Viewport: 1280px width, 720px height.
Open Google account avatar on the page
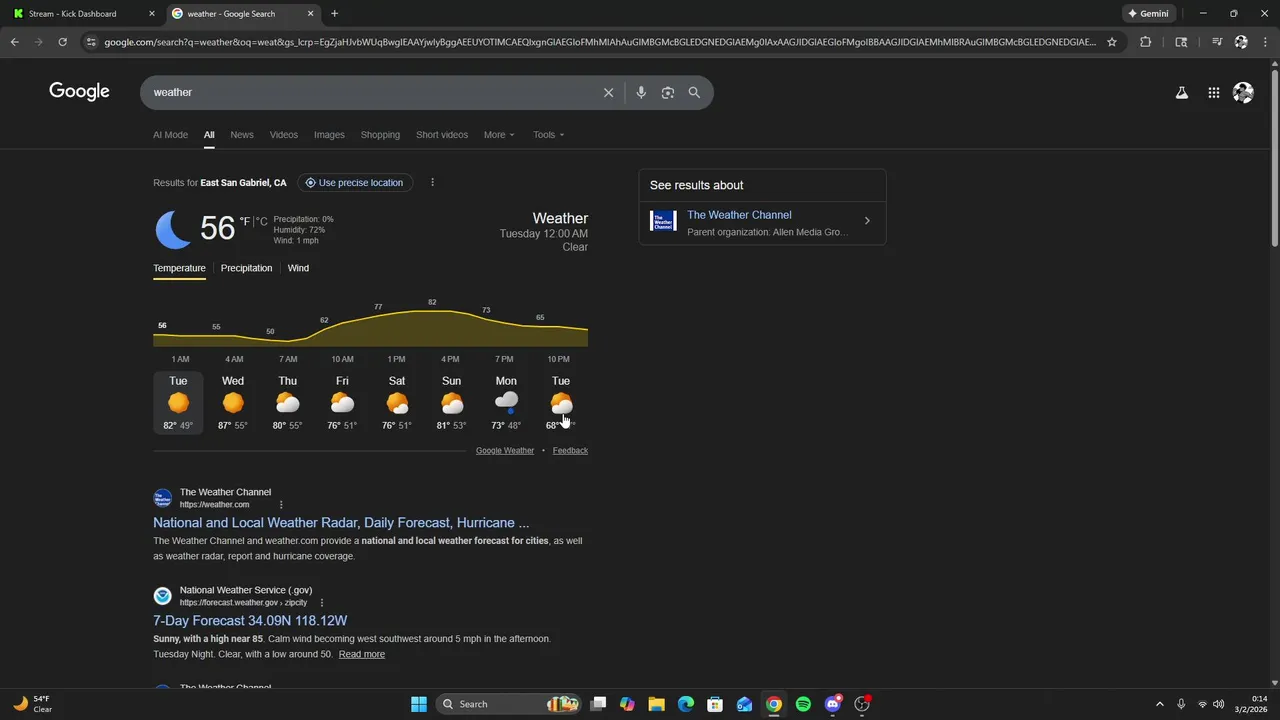click(1243, 92)
